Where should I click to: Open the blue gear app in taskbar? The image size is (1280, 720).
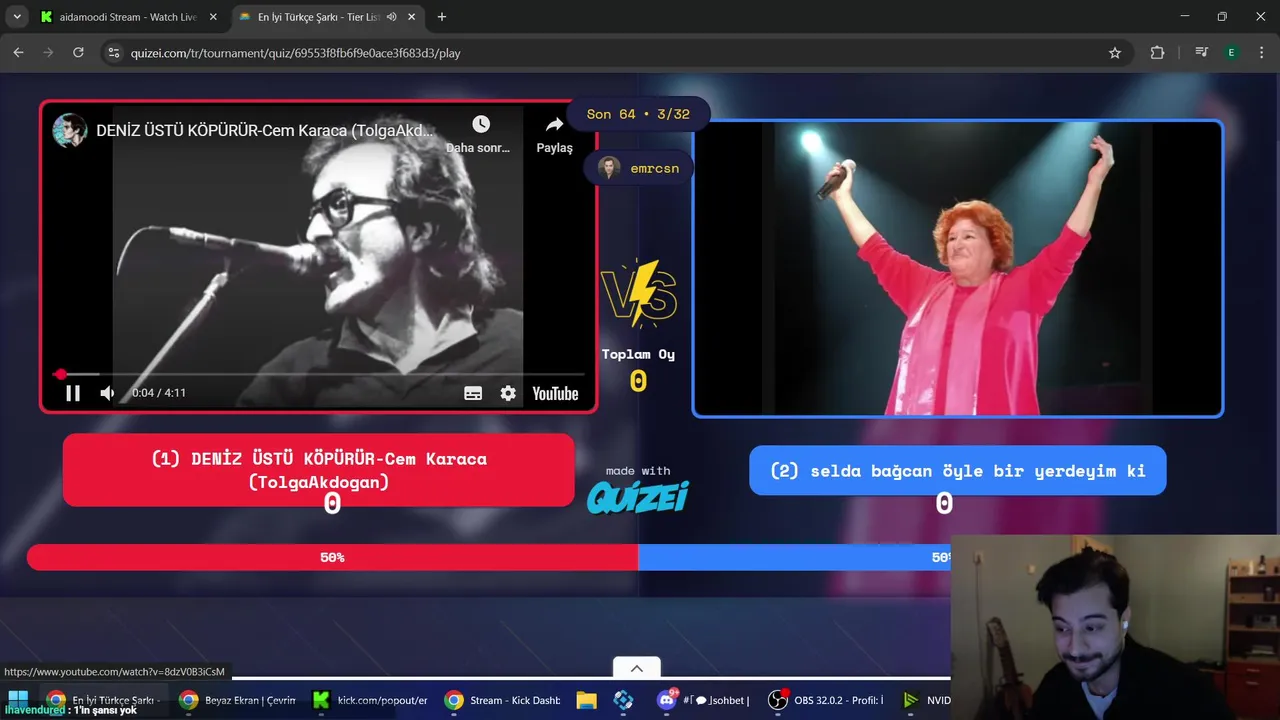click(623, 700)
